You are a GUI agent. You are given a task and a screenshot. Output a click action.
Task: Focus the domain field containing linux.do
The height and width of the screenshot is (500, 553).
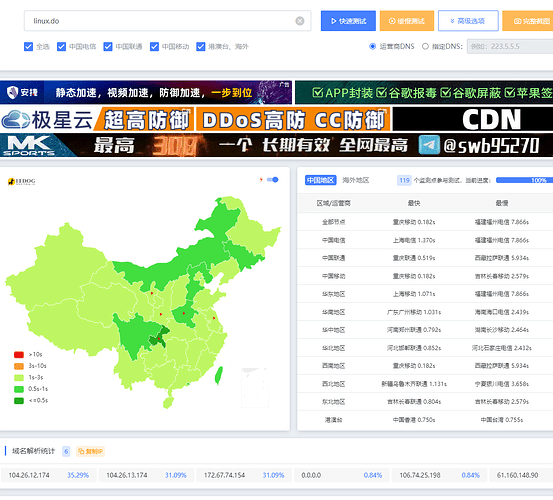tap(168, 21)
